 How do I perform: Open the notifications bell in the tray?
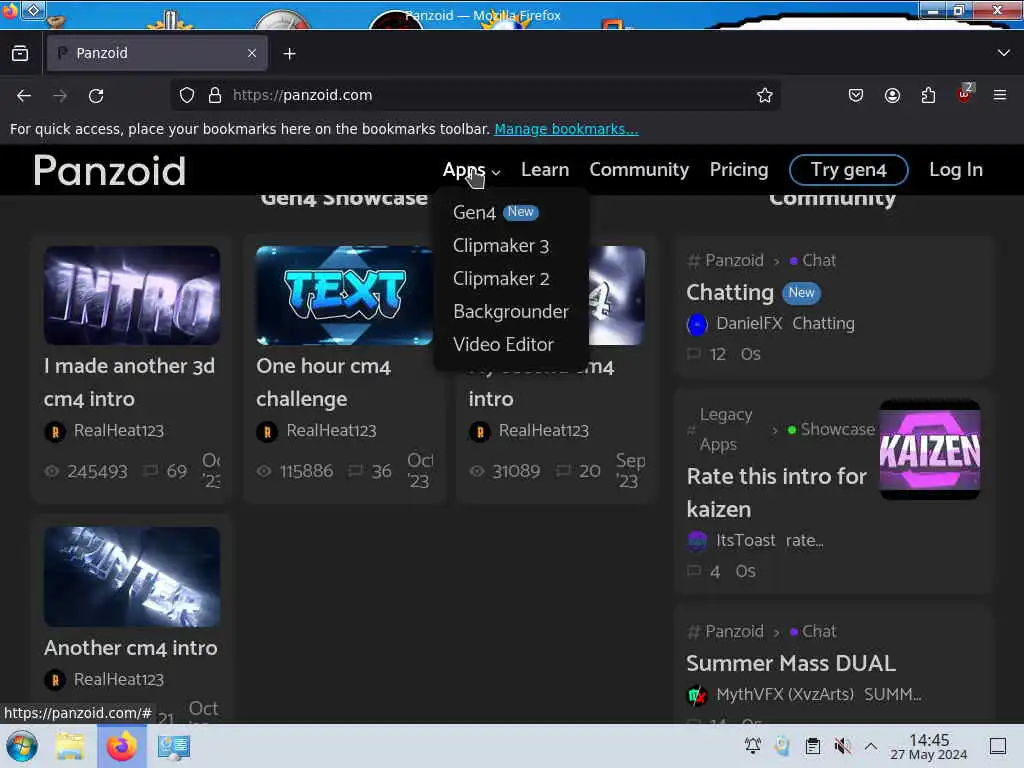point(752,746)
